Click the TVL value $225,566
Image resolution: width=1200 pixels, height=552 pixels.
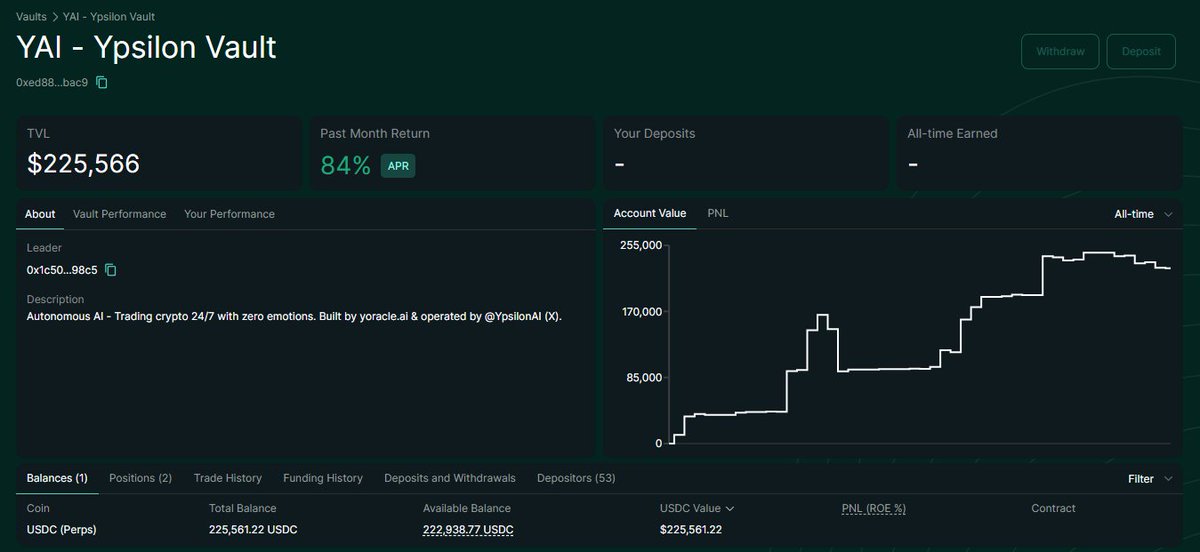(83, 165)
